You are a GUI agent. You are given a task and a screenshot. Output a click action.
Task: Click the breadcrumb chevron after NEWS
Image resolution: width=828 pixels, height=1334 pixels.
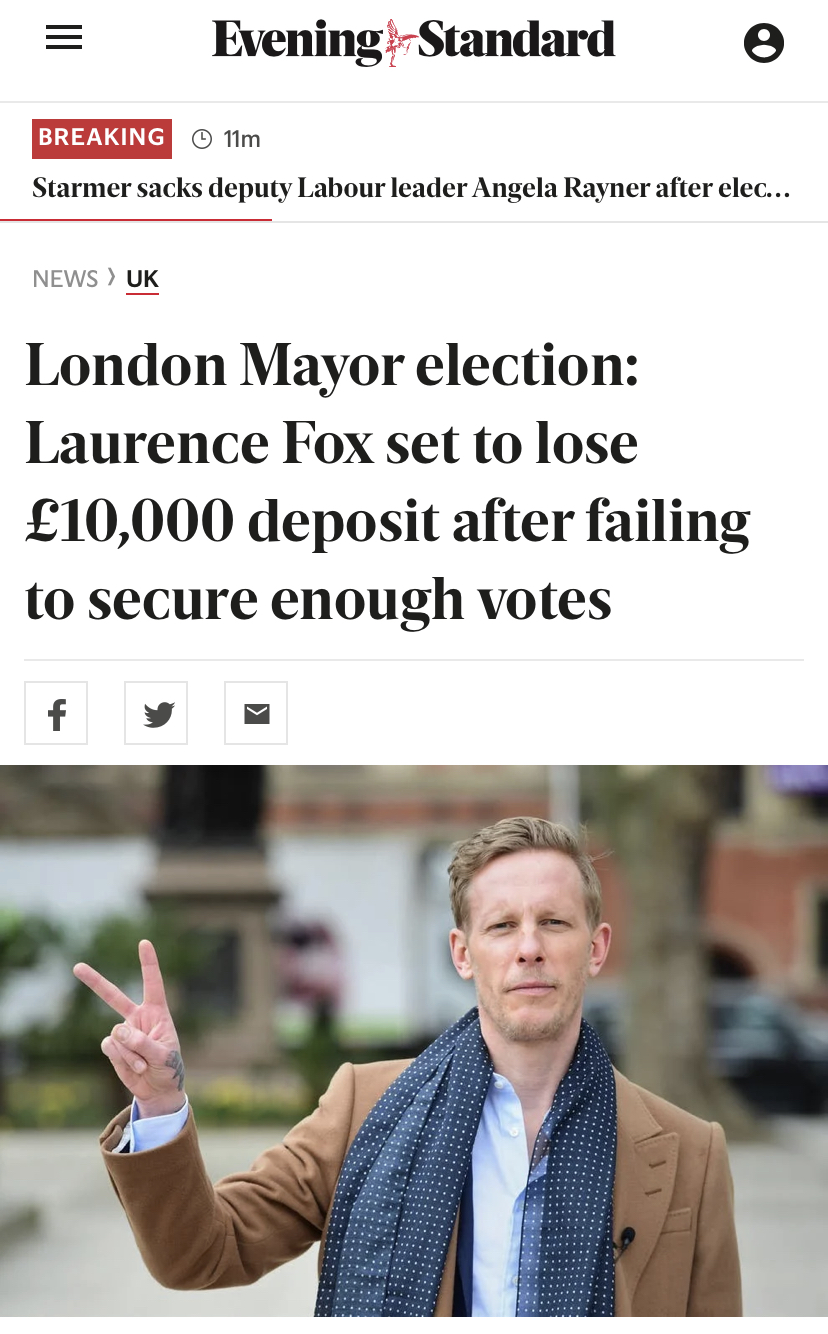[112, 278]
